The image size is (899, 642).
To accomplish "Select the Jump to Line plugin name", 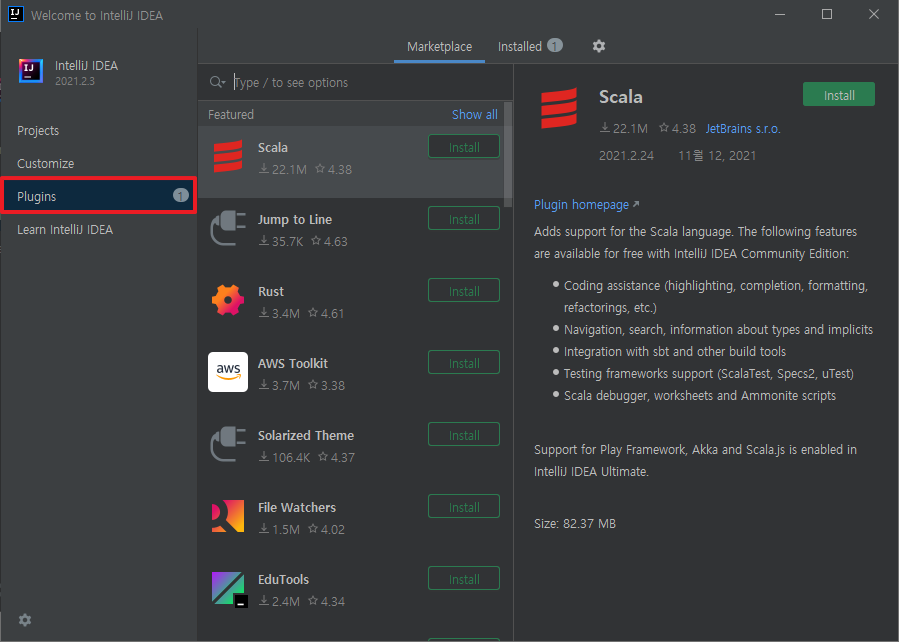I will [x=295, y=220].
